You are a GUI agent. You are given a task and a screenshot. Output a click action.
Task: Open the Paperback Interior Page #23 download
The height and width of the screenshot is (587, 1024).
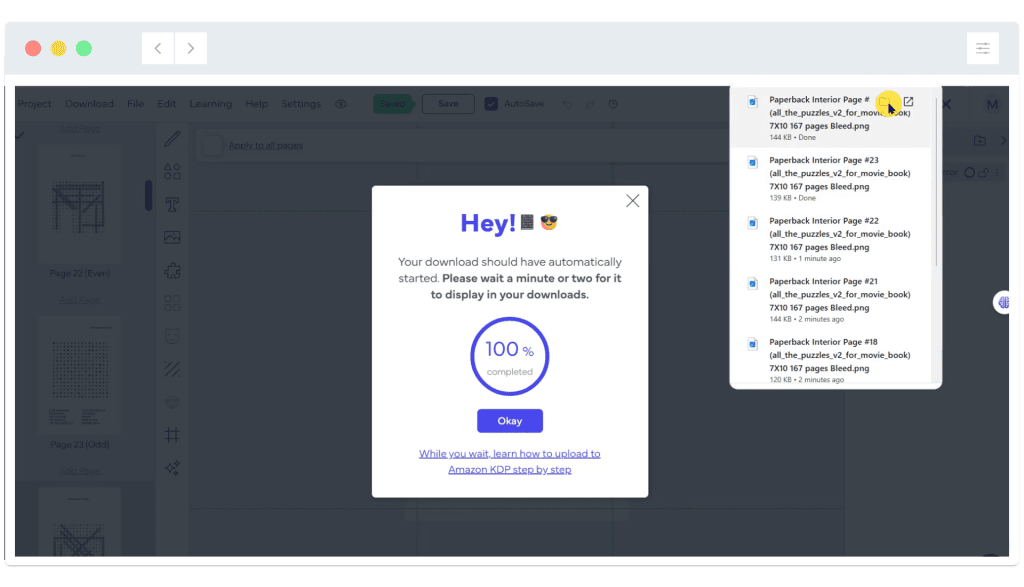click(x=830, y=179)
